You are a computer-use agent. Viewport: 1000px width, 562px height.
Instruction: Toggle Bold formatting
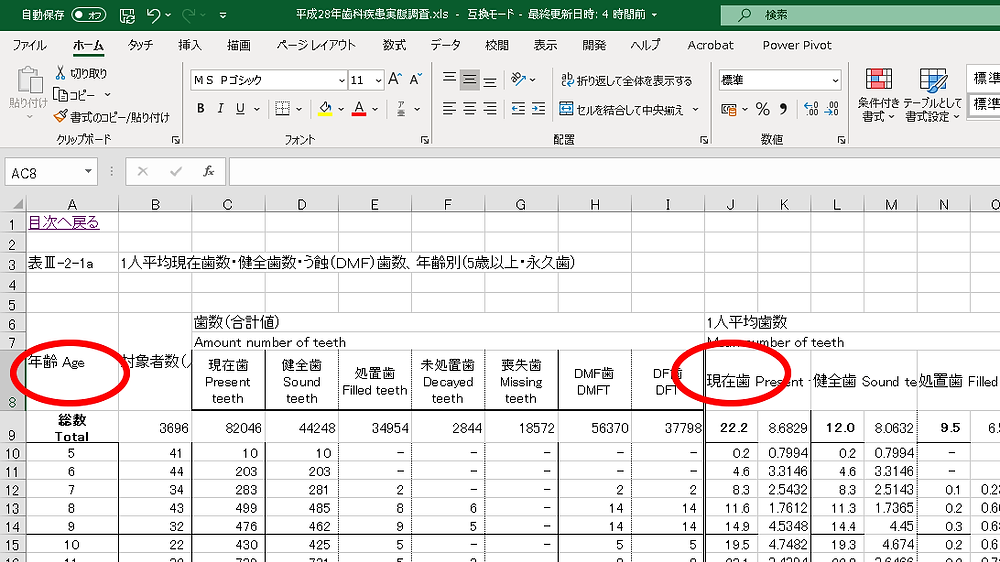(200, 108)
